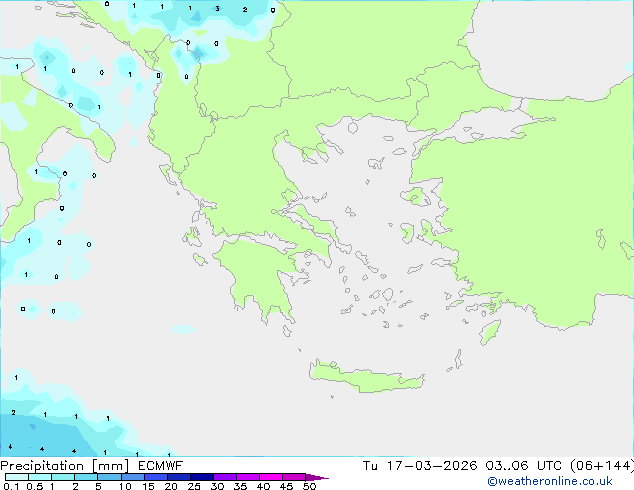The image size is (634, 490).
Task: Click the 0.5–1 mm legend swatch
Action: [40, 477]
